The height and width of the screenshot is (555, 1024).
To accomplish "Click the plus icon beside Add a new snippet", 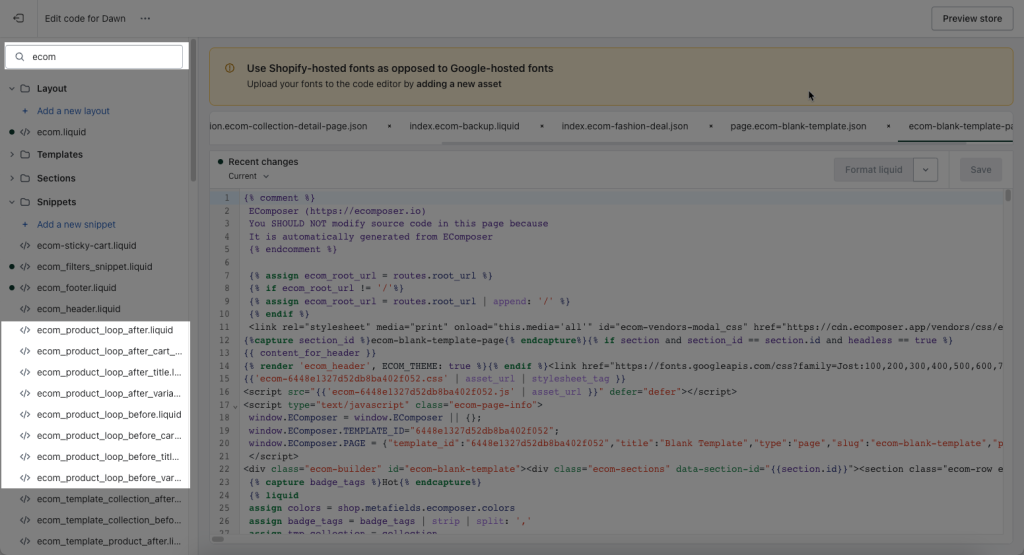I will tap(25, 225).
